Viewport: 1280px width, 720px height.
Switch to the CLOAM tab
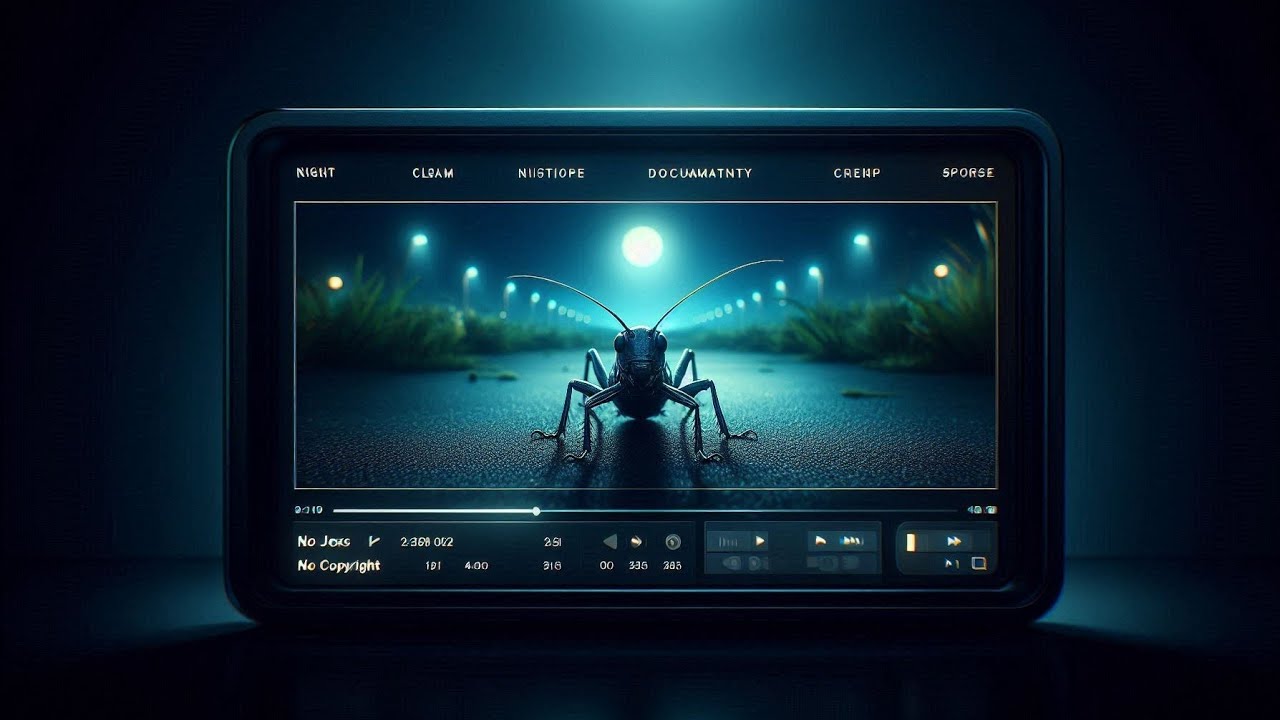pos(433,173)
